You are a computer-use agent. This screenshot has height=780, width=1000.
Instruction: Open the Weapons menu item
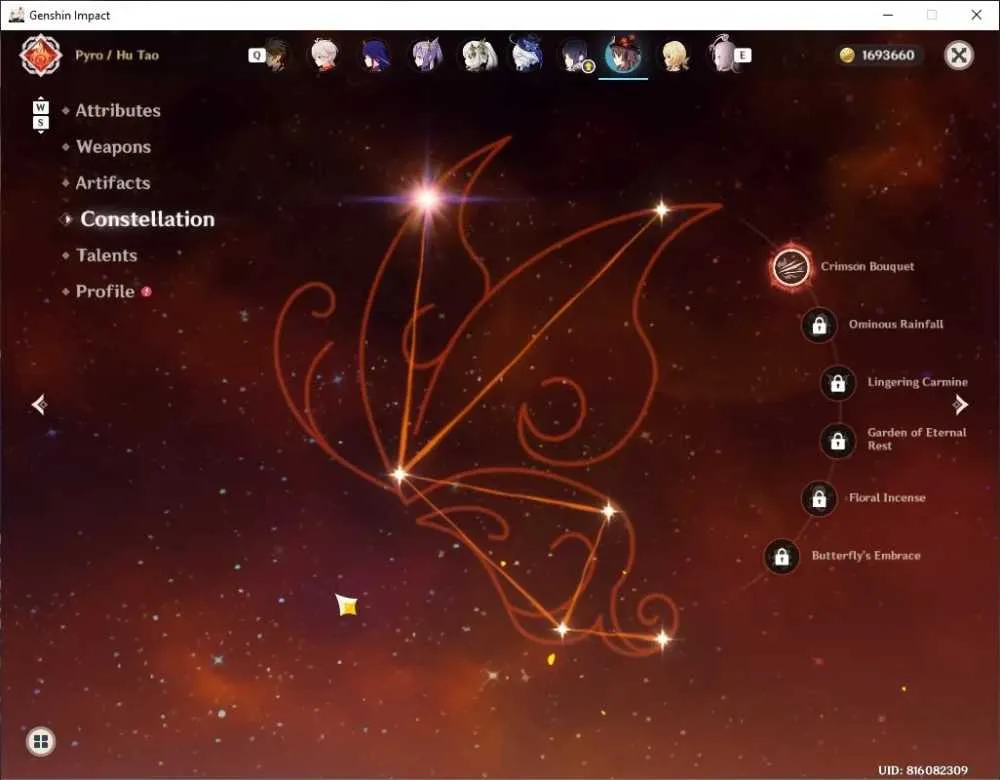pyautogui.click(x=114, y=147)
